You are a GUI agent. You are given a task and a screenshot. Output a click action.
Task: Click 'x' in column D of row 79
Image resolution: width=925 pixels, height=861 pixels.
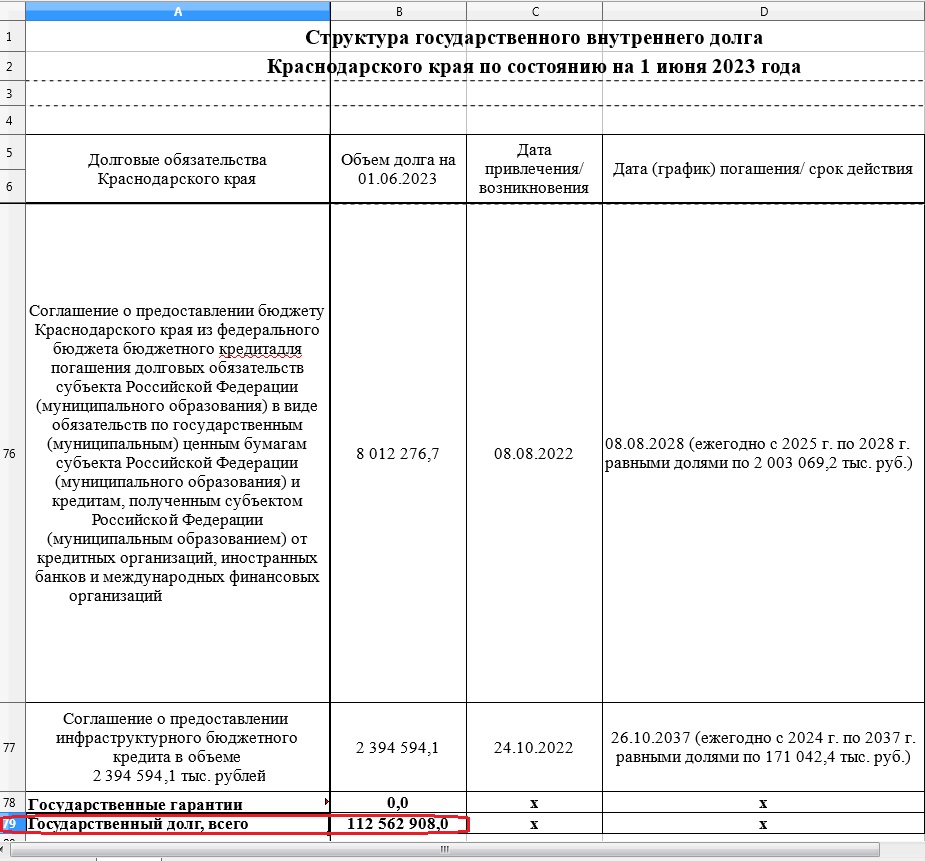point(763,823)
